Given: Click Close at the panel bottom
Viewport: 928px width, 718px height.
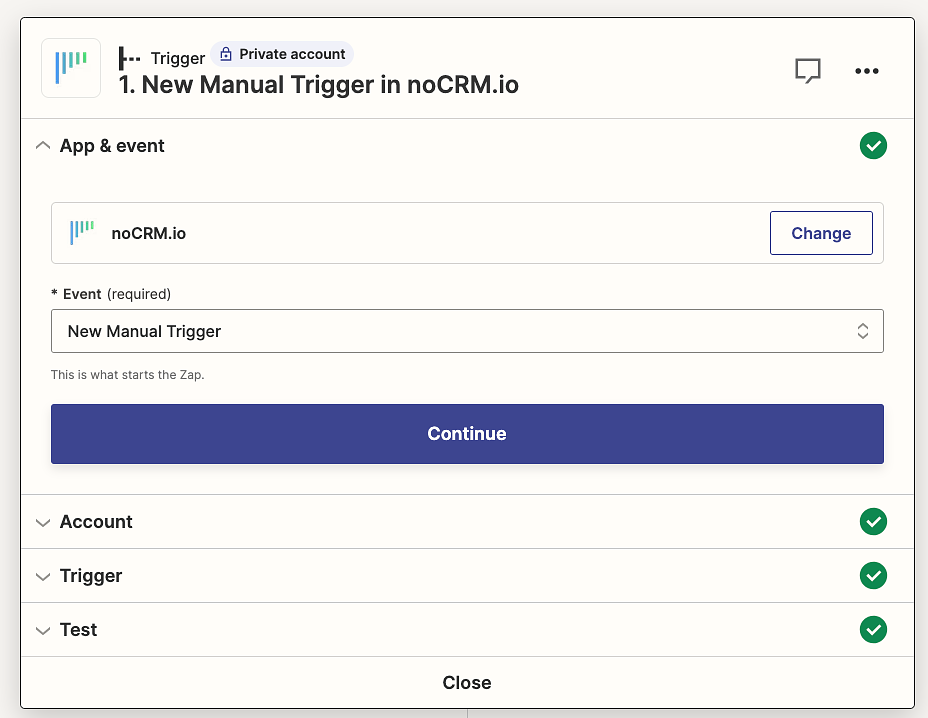Looking at the screenshot, I should (x=467, y=682).
